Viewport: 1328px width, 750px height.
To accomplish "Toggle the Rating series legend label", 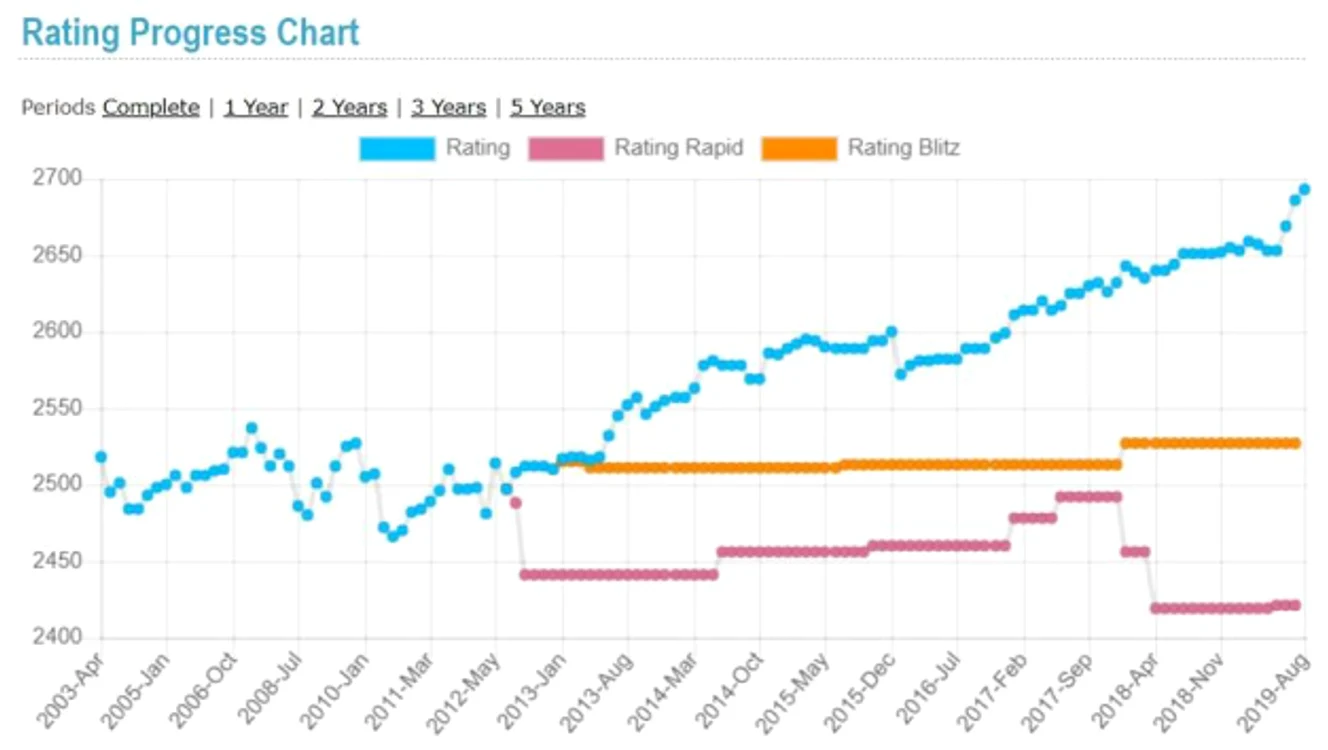I will point(478,148).
